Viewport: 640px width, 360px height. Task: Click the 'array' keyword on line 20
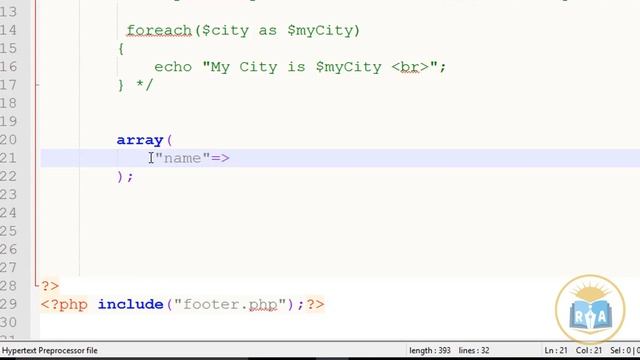[x=140, y=140]
